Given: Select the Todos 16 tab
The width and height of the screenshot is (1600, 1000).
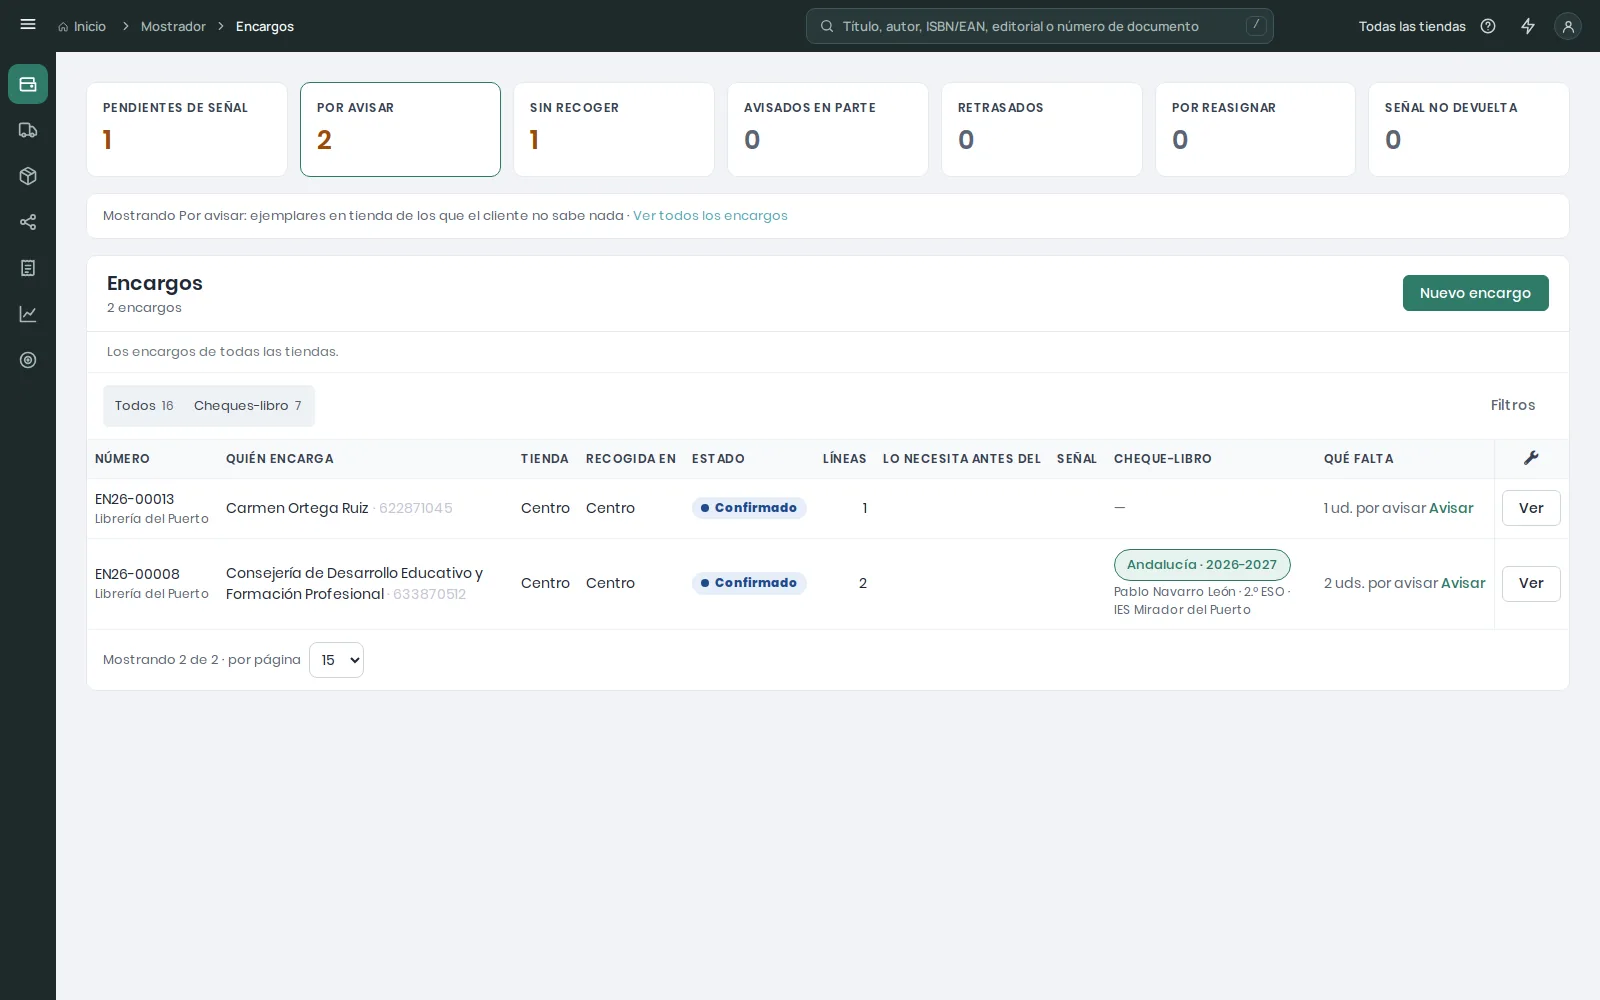Looking at the screenshot, I should pyautogui.click(x=144, y=406).
